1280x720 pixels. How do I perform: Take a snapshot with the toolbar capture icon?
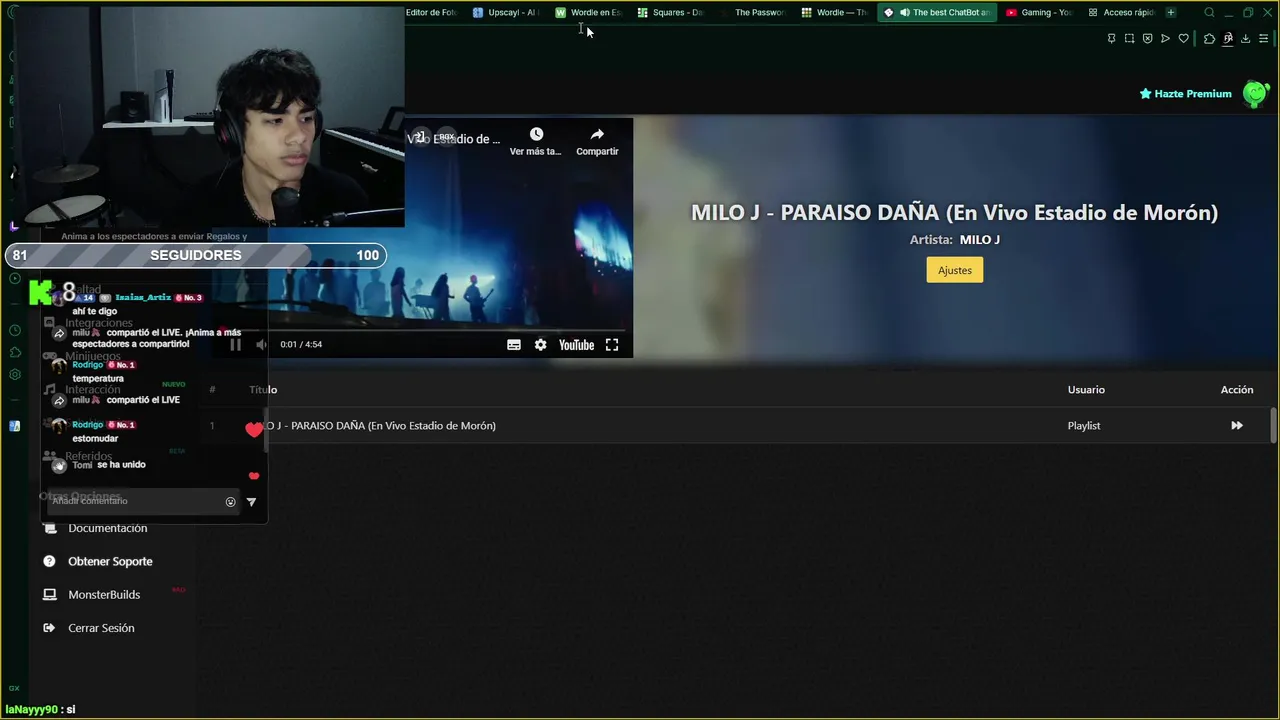1129,39
